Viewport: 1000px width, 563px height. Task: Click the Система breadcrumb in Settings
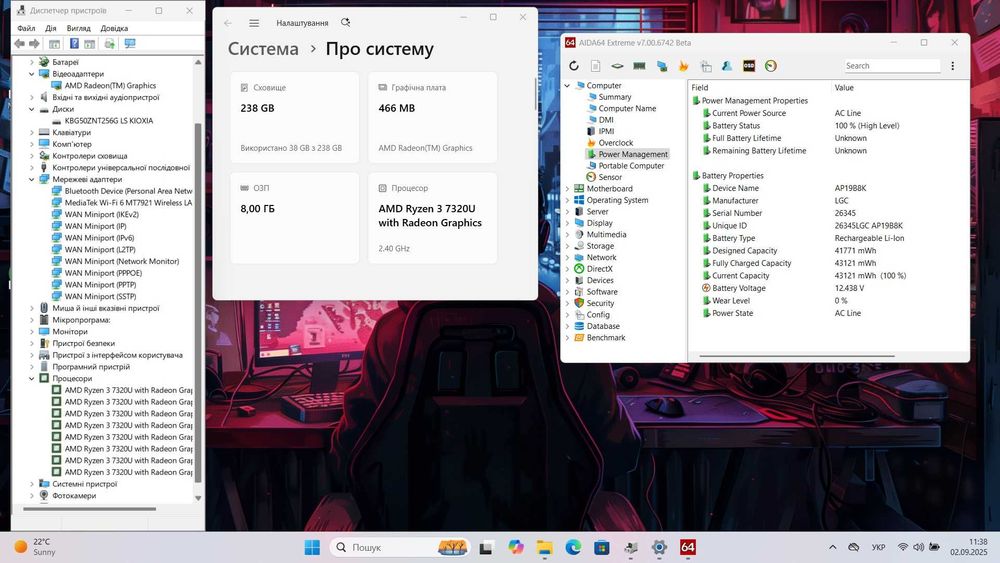tap(263, 49)
